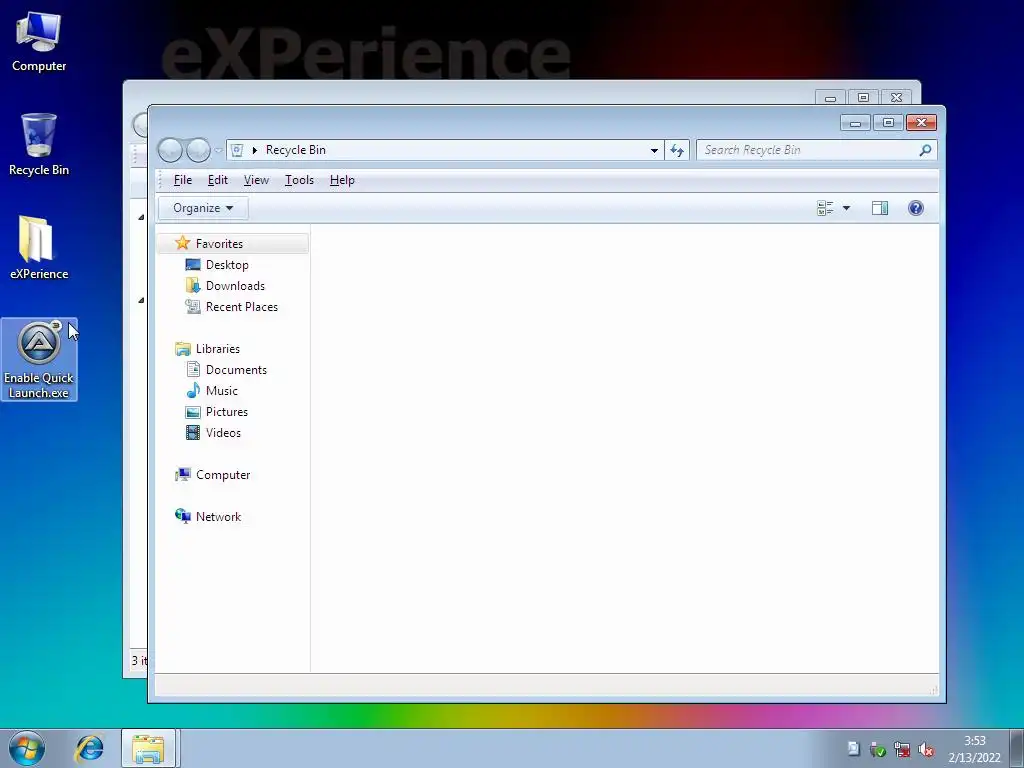Refresh the Recycle Bin view

tap(677, 150)
